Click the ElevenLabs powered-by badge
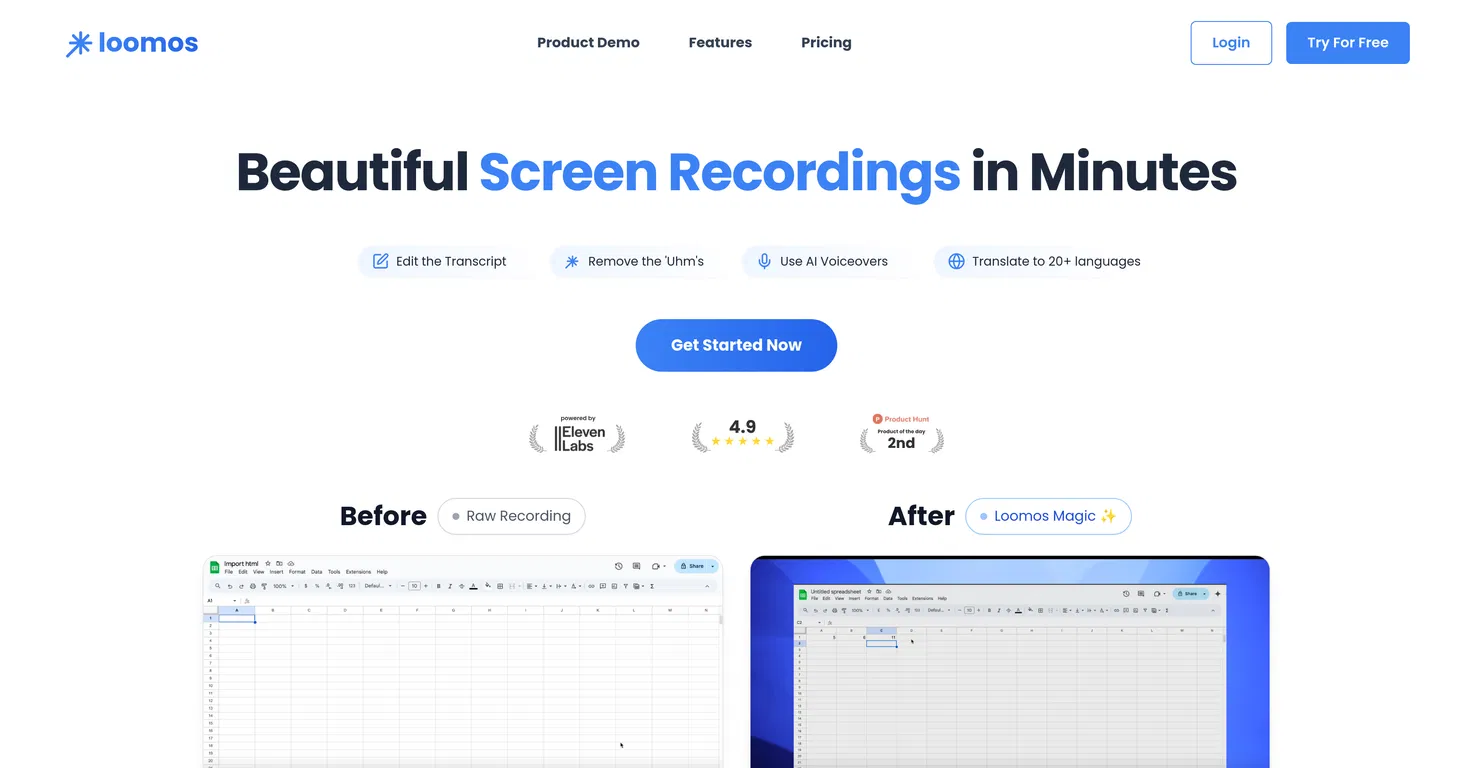1473x768 pixels. pyautogui.click(x=577, y=435)
